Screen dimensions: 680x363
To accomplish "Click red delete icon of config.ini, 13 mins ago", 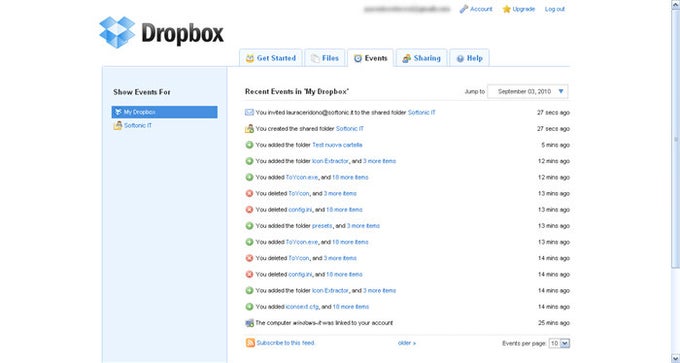I will (249, 209).
